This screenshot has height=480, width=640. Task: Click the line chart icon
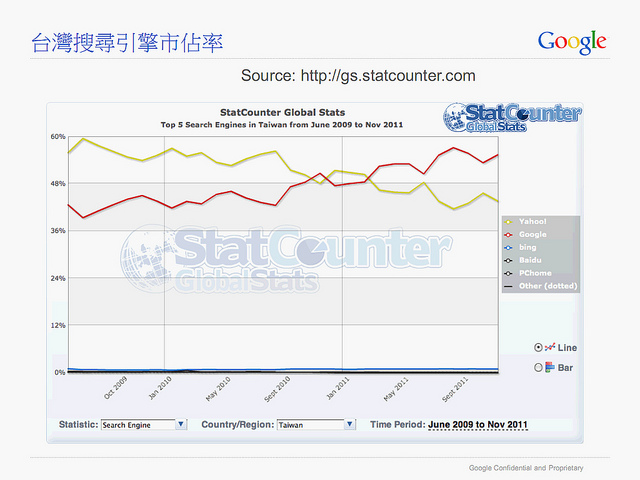tap(550, 346)
